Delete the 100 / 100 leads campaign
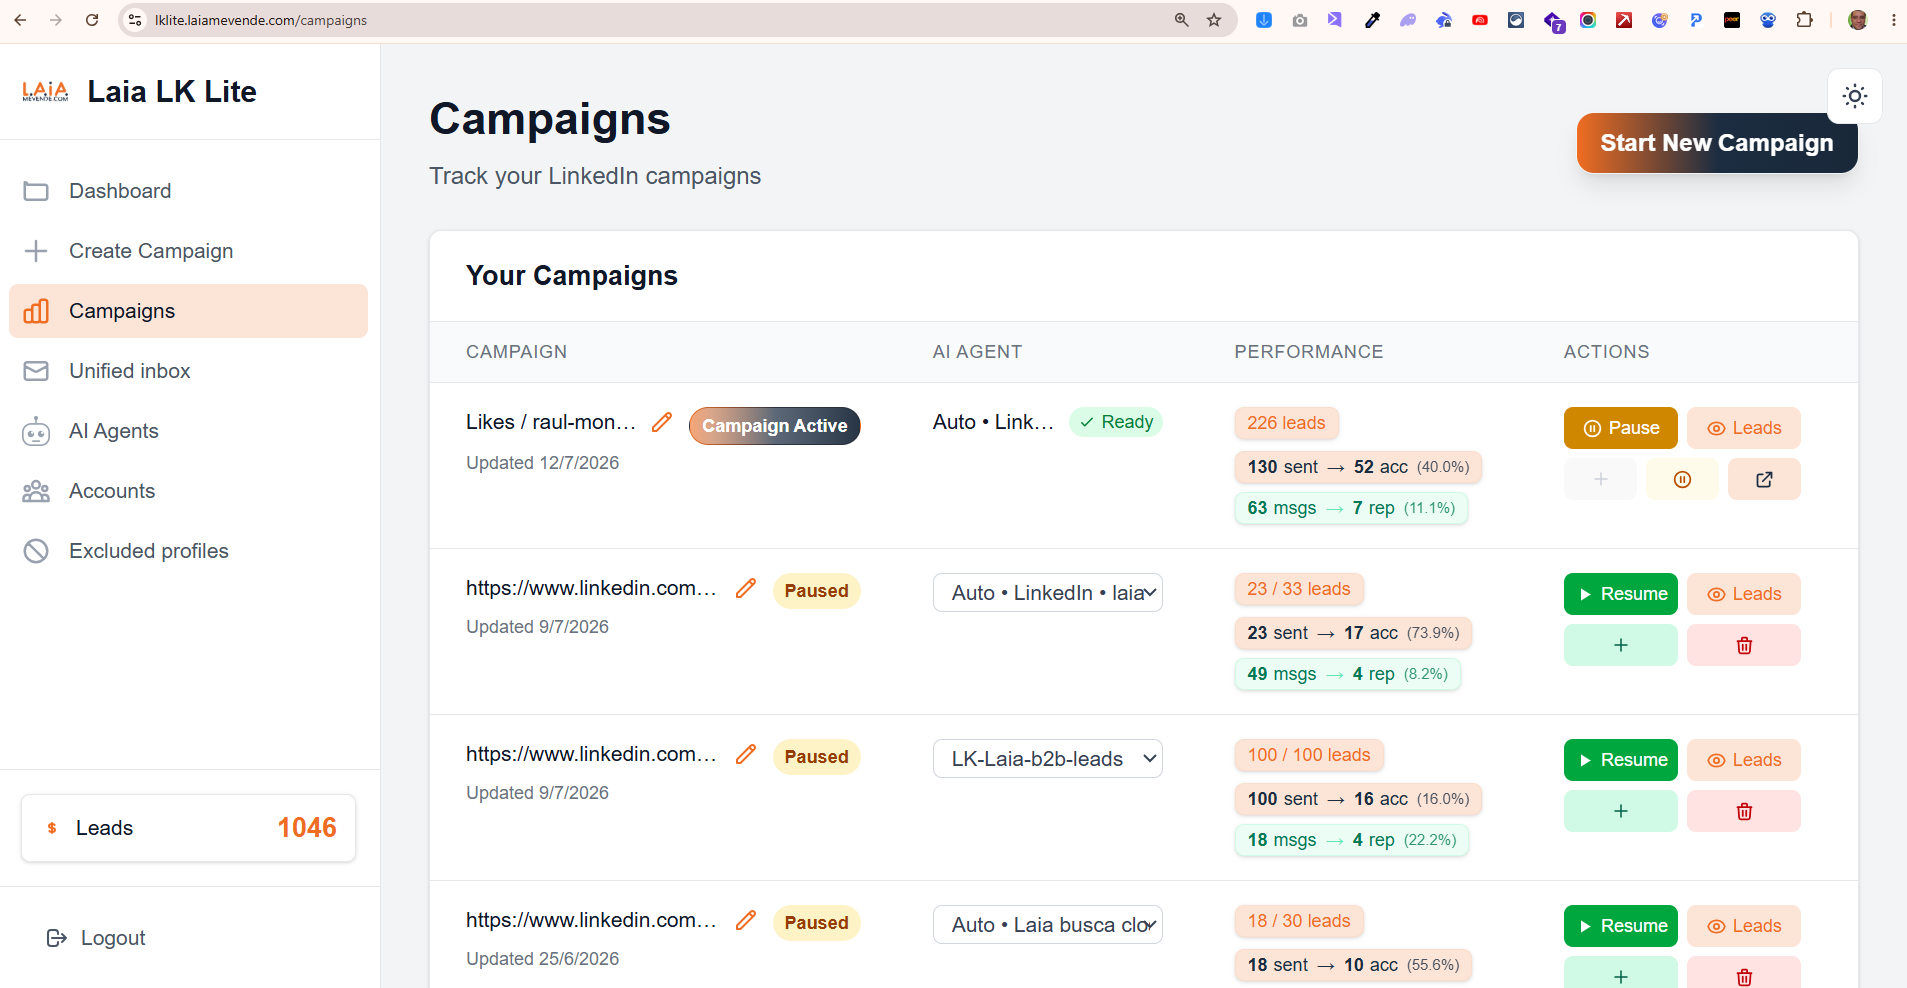The height and width of the screenshot is (988, 1907). pyautogui.click(x=1744, y=811)
